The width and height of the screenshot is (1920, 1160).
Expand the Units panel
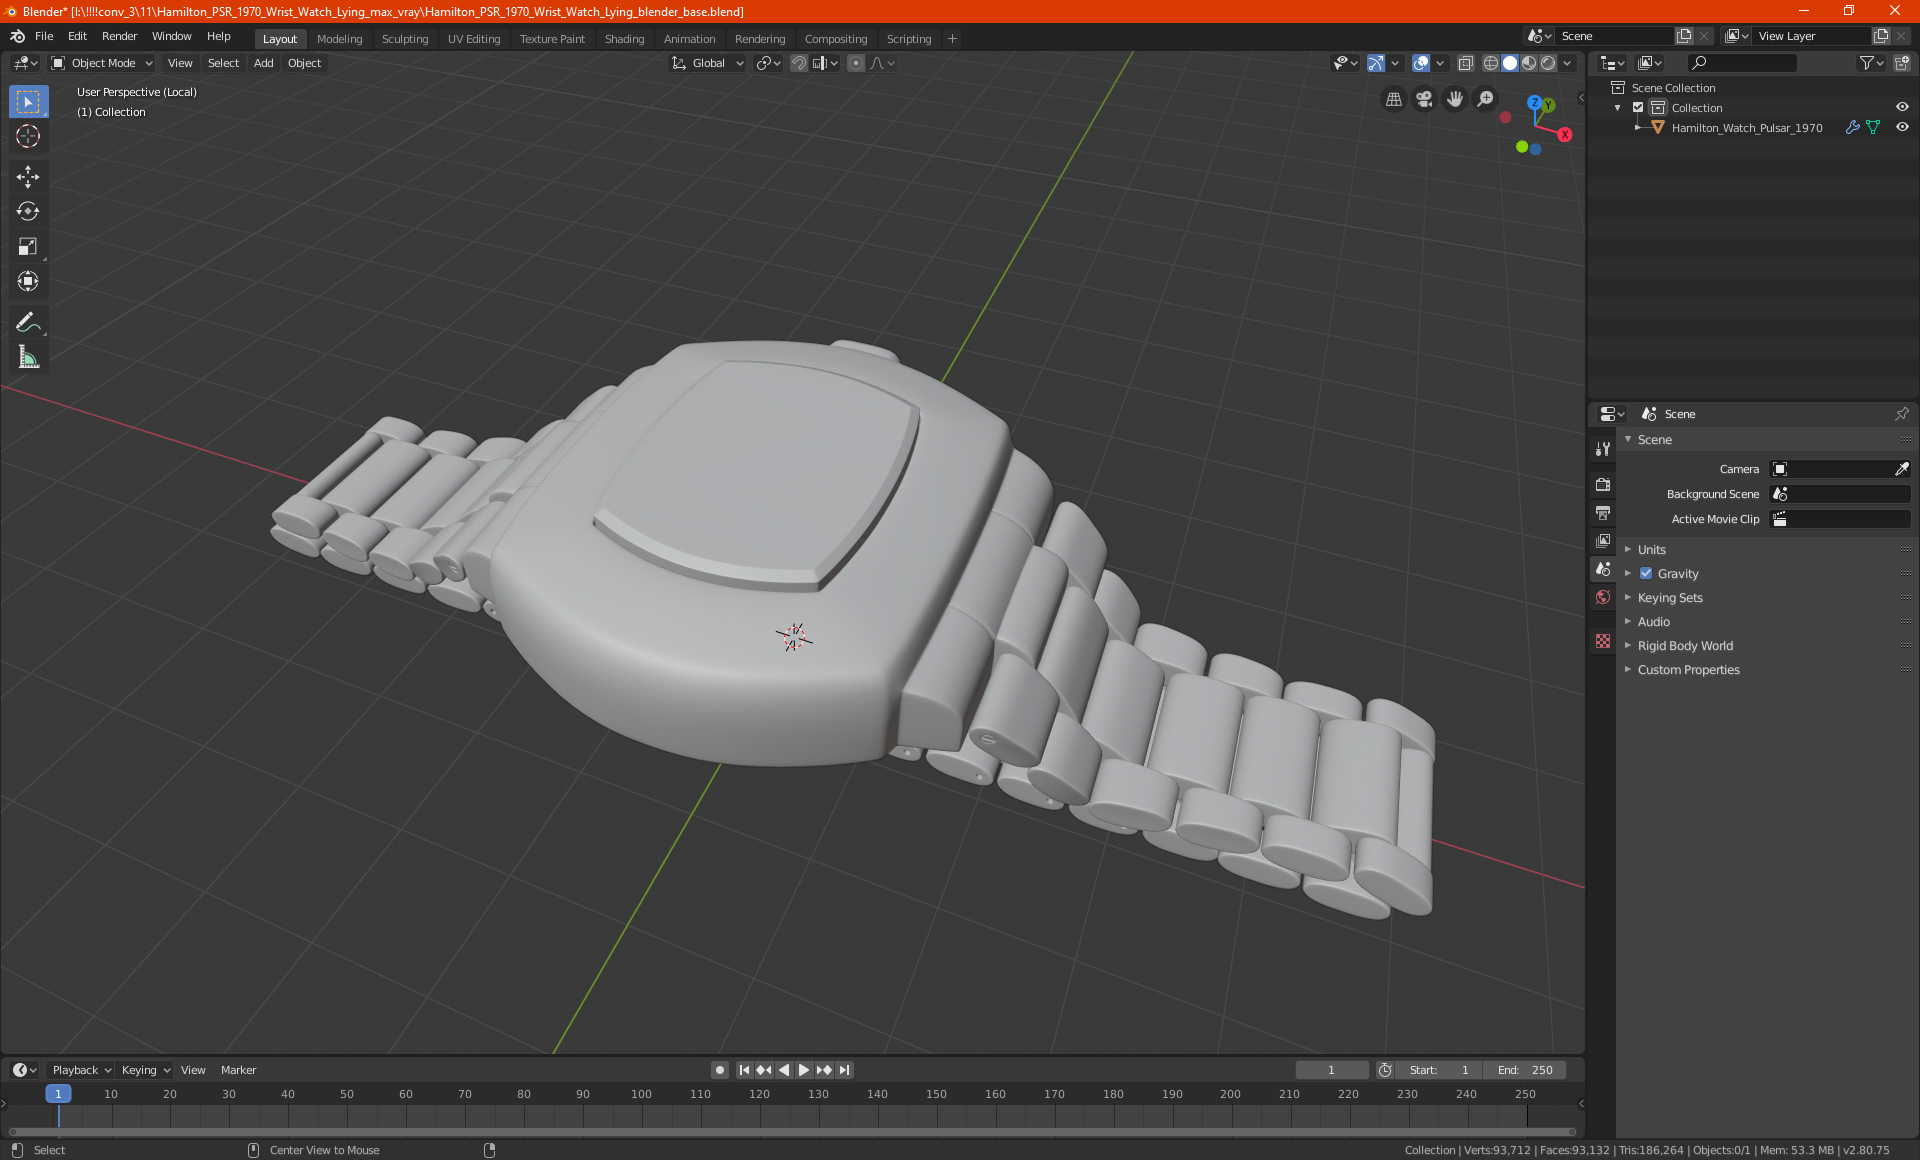pyautogui.click(x=1652, y=550)
